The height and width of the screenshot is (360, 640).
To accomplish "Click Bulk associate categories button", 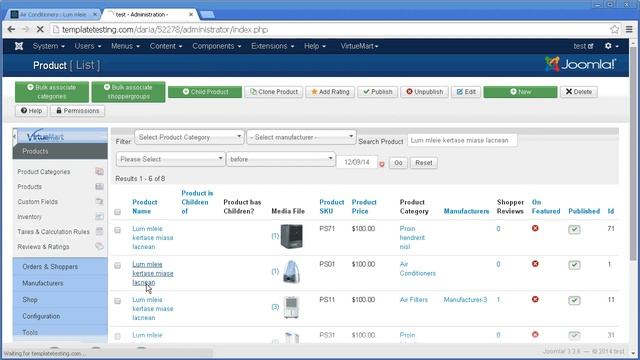I will [x=52, y=92].
